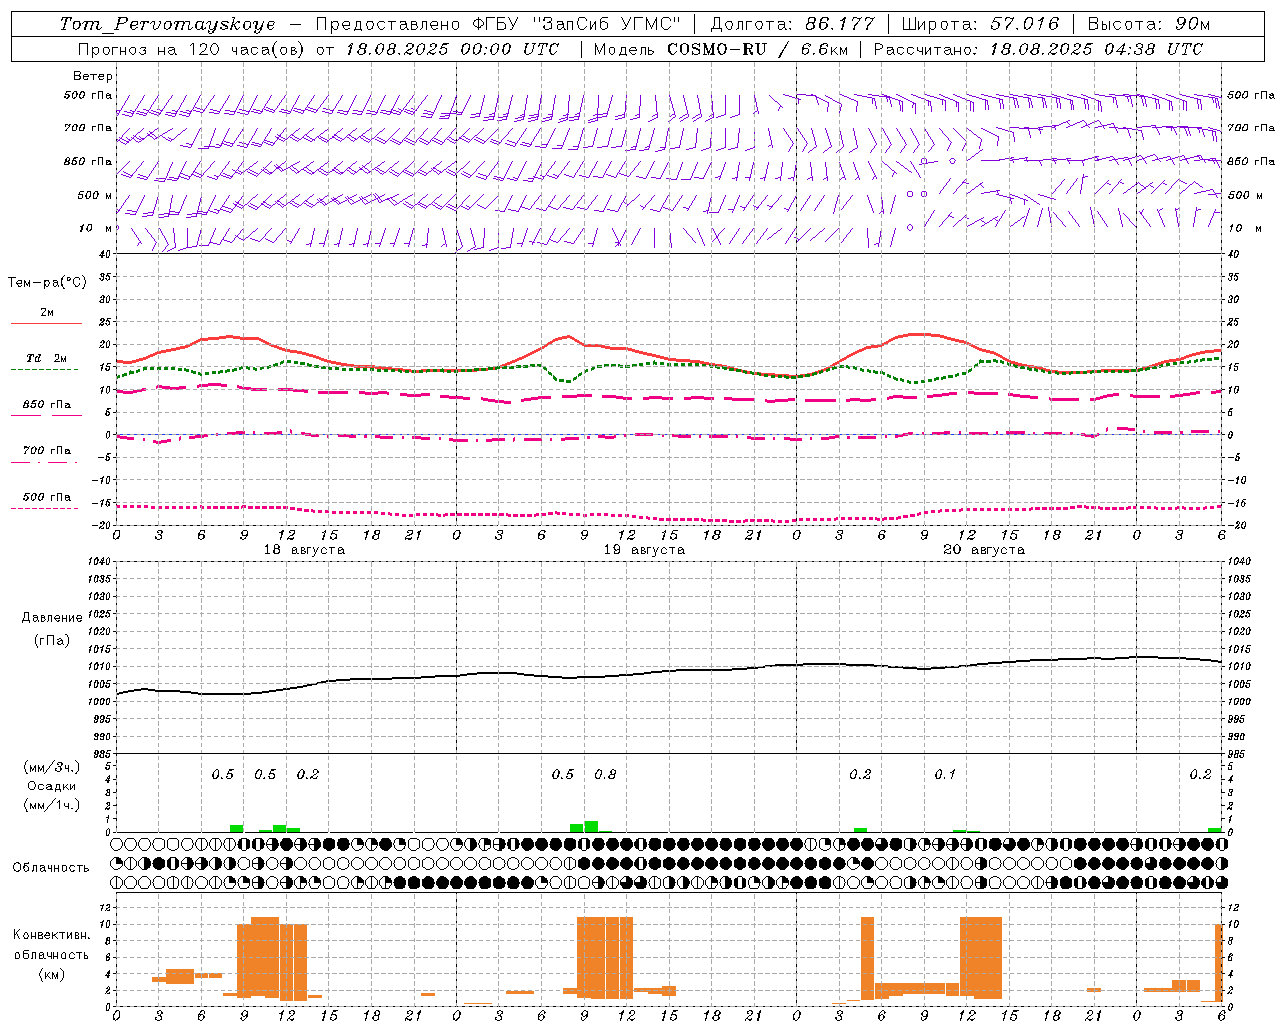The width and height of the screenshot is (1280, 1024).
Task: Click the "Давление" pressure panel label
Action: click(52, 618)
